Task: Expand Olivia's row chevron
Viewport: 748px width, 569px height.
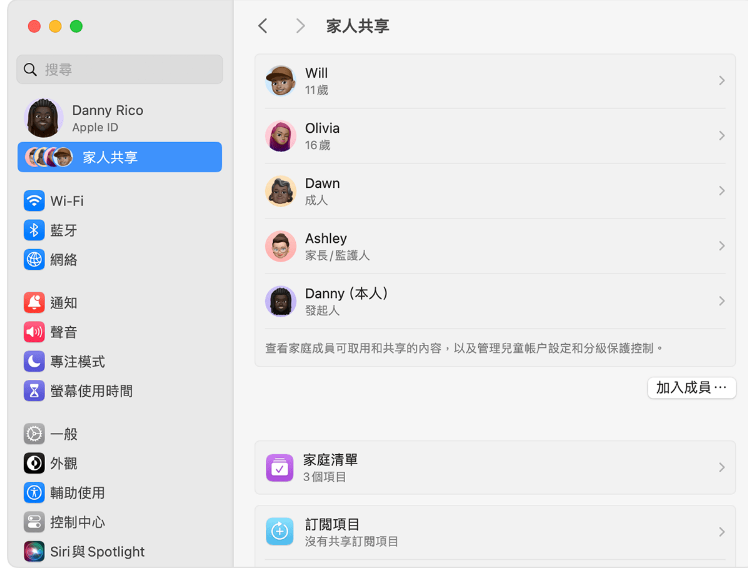Action: [721, 136]
